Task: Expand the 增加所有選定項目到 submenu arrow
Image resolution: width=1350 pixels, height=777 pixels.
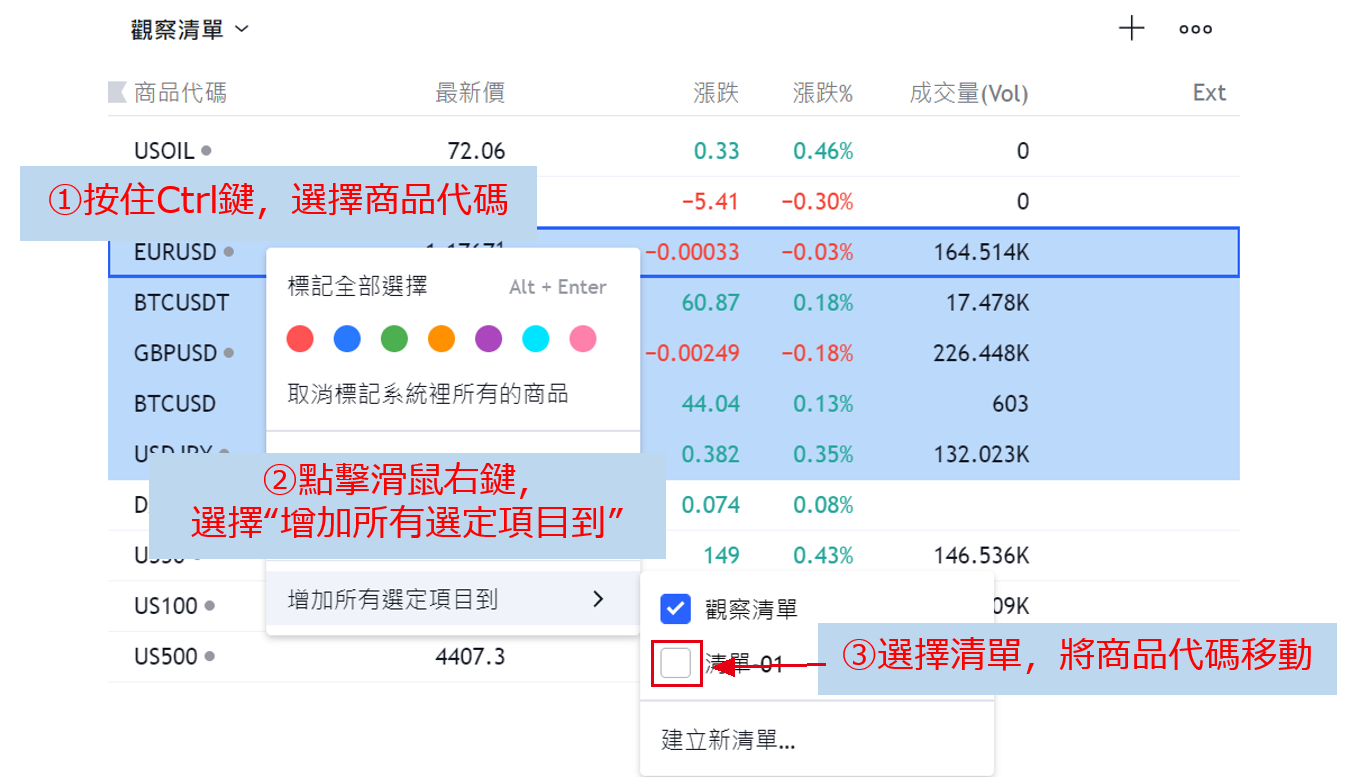Action: tap(598, 599)
